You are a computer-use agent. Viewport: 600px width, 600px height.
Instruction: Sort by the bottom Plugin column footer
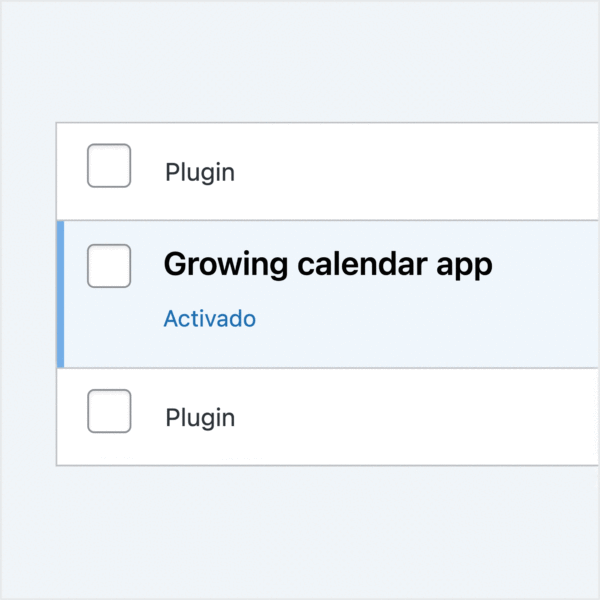200,417
